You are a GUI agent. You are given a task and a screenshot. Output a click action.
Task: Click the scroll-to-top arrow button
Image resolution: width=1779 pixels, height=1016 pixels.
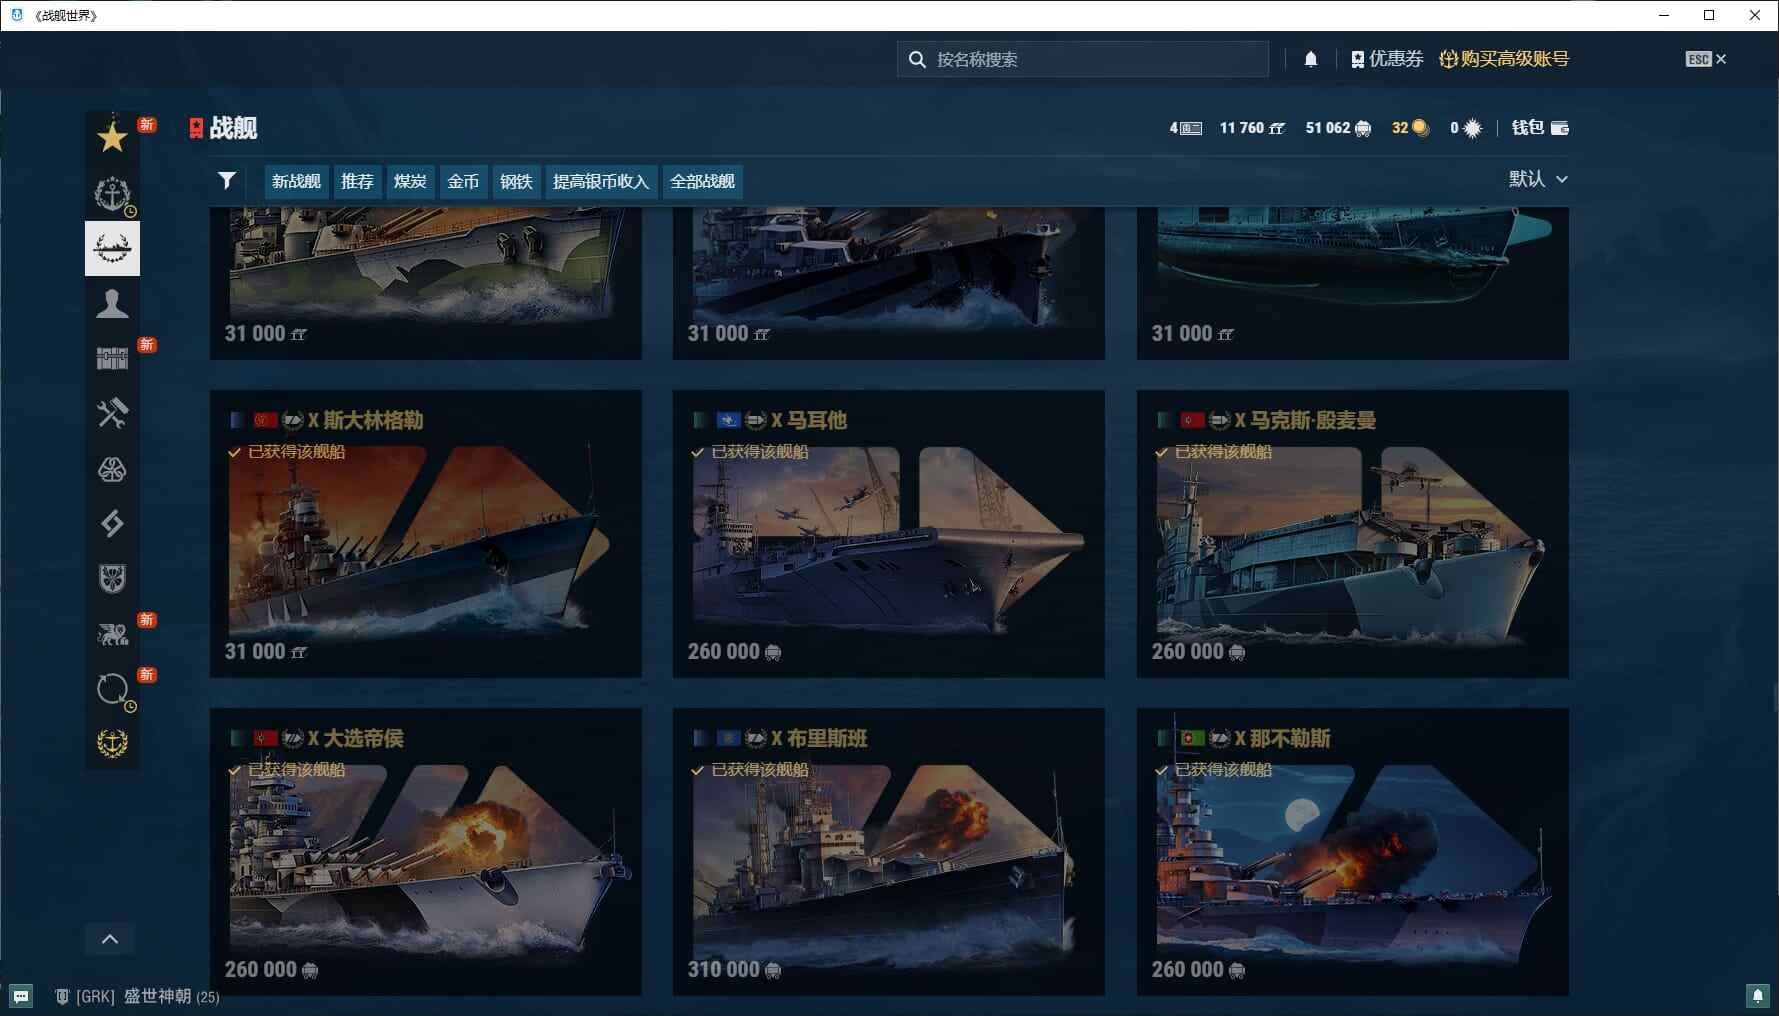110,939
